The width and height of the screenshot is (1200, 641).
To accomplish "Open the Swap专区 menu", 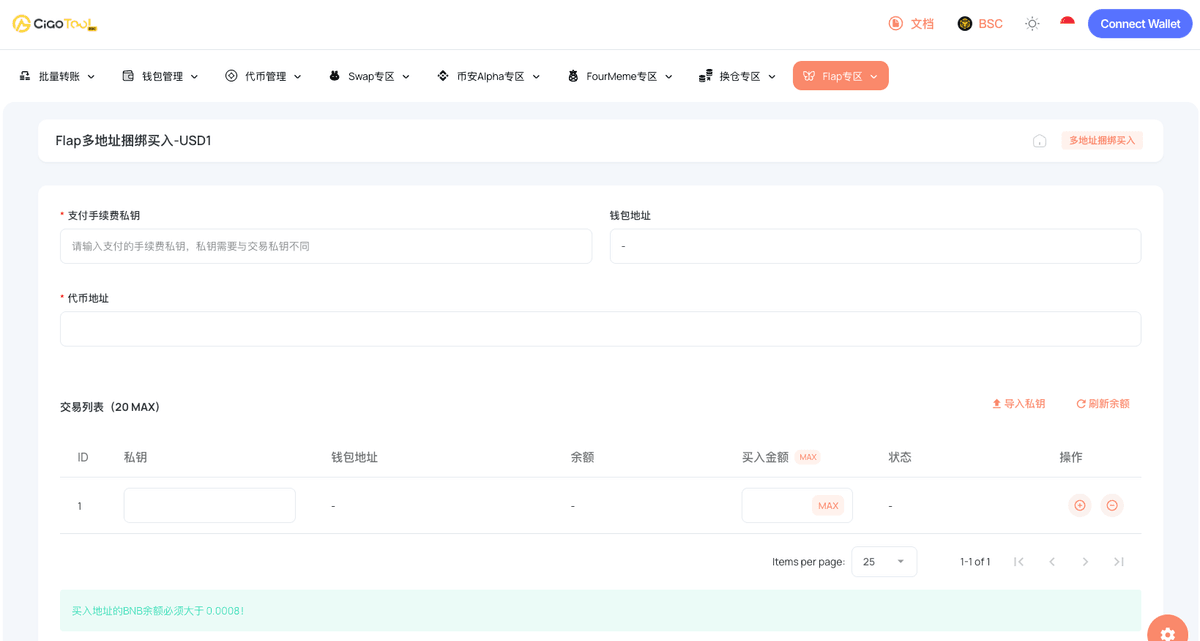I will tap(370, 76).
